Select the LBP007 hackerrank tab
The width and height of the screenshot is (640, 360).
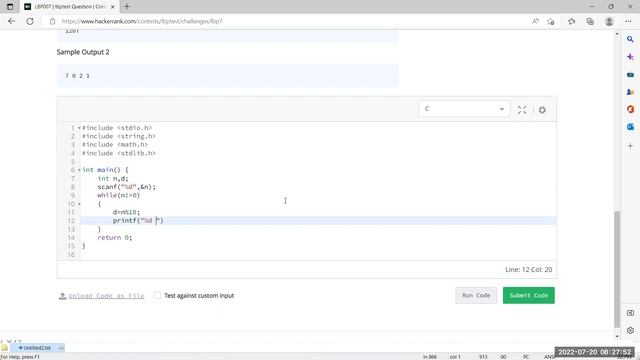coord(69,7)
